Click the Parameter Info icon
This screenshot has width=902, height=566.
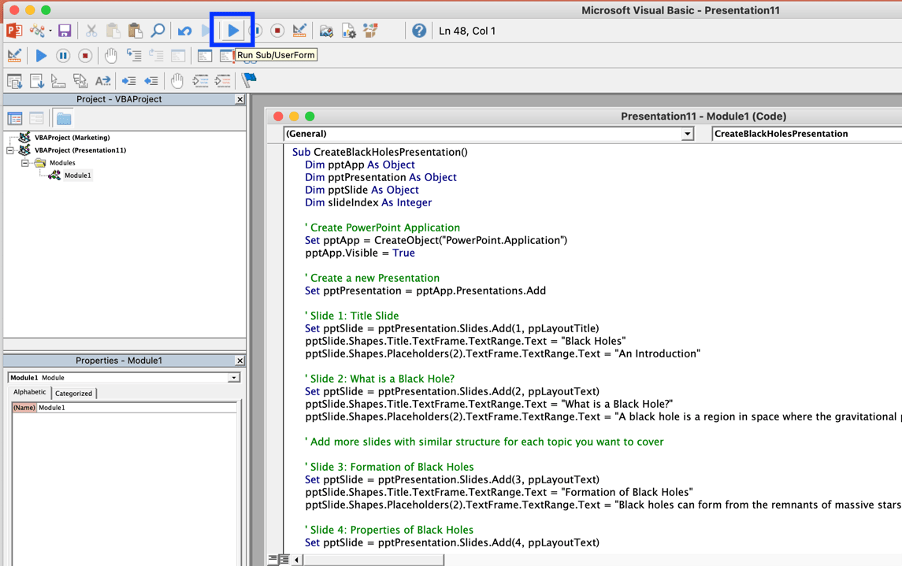80,81
